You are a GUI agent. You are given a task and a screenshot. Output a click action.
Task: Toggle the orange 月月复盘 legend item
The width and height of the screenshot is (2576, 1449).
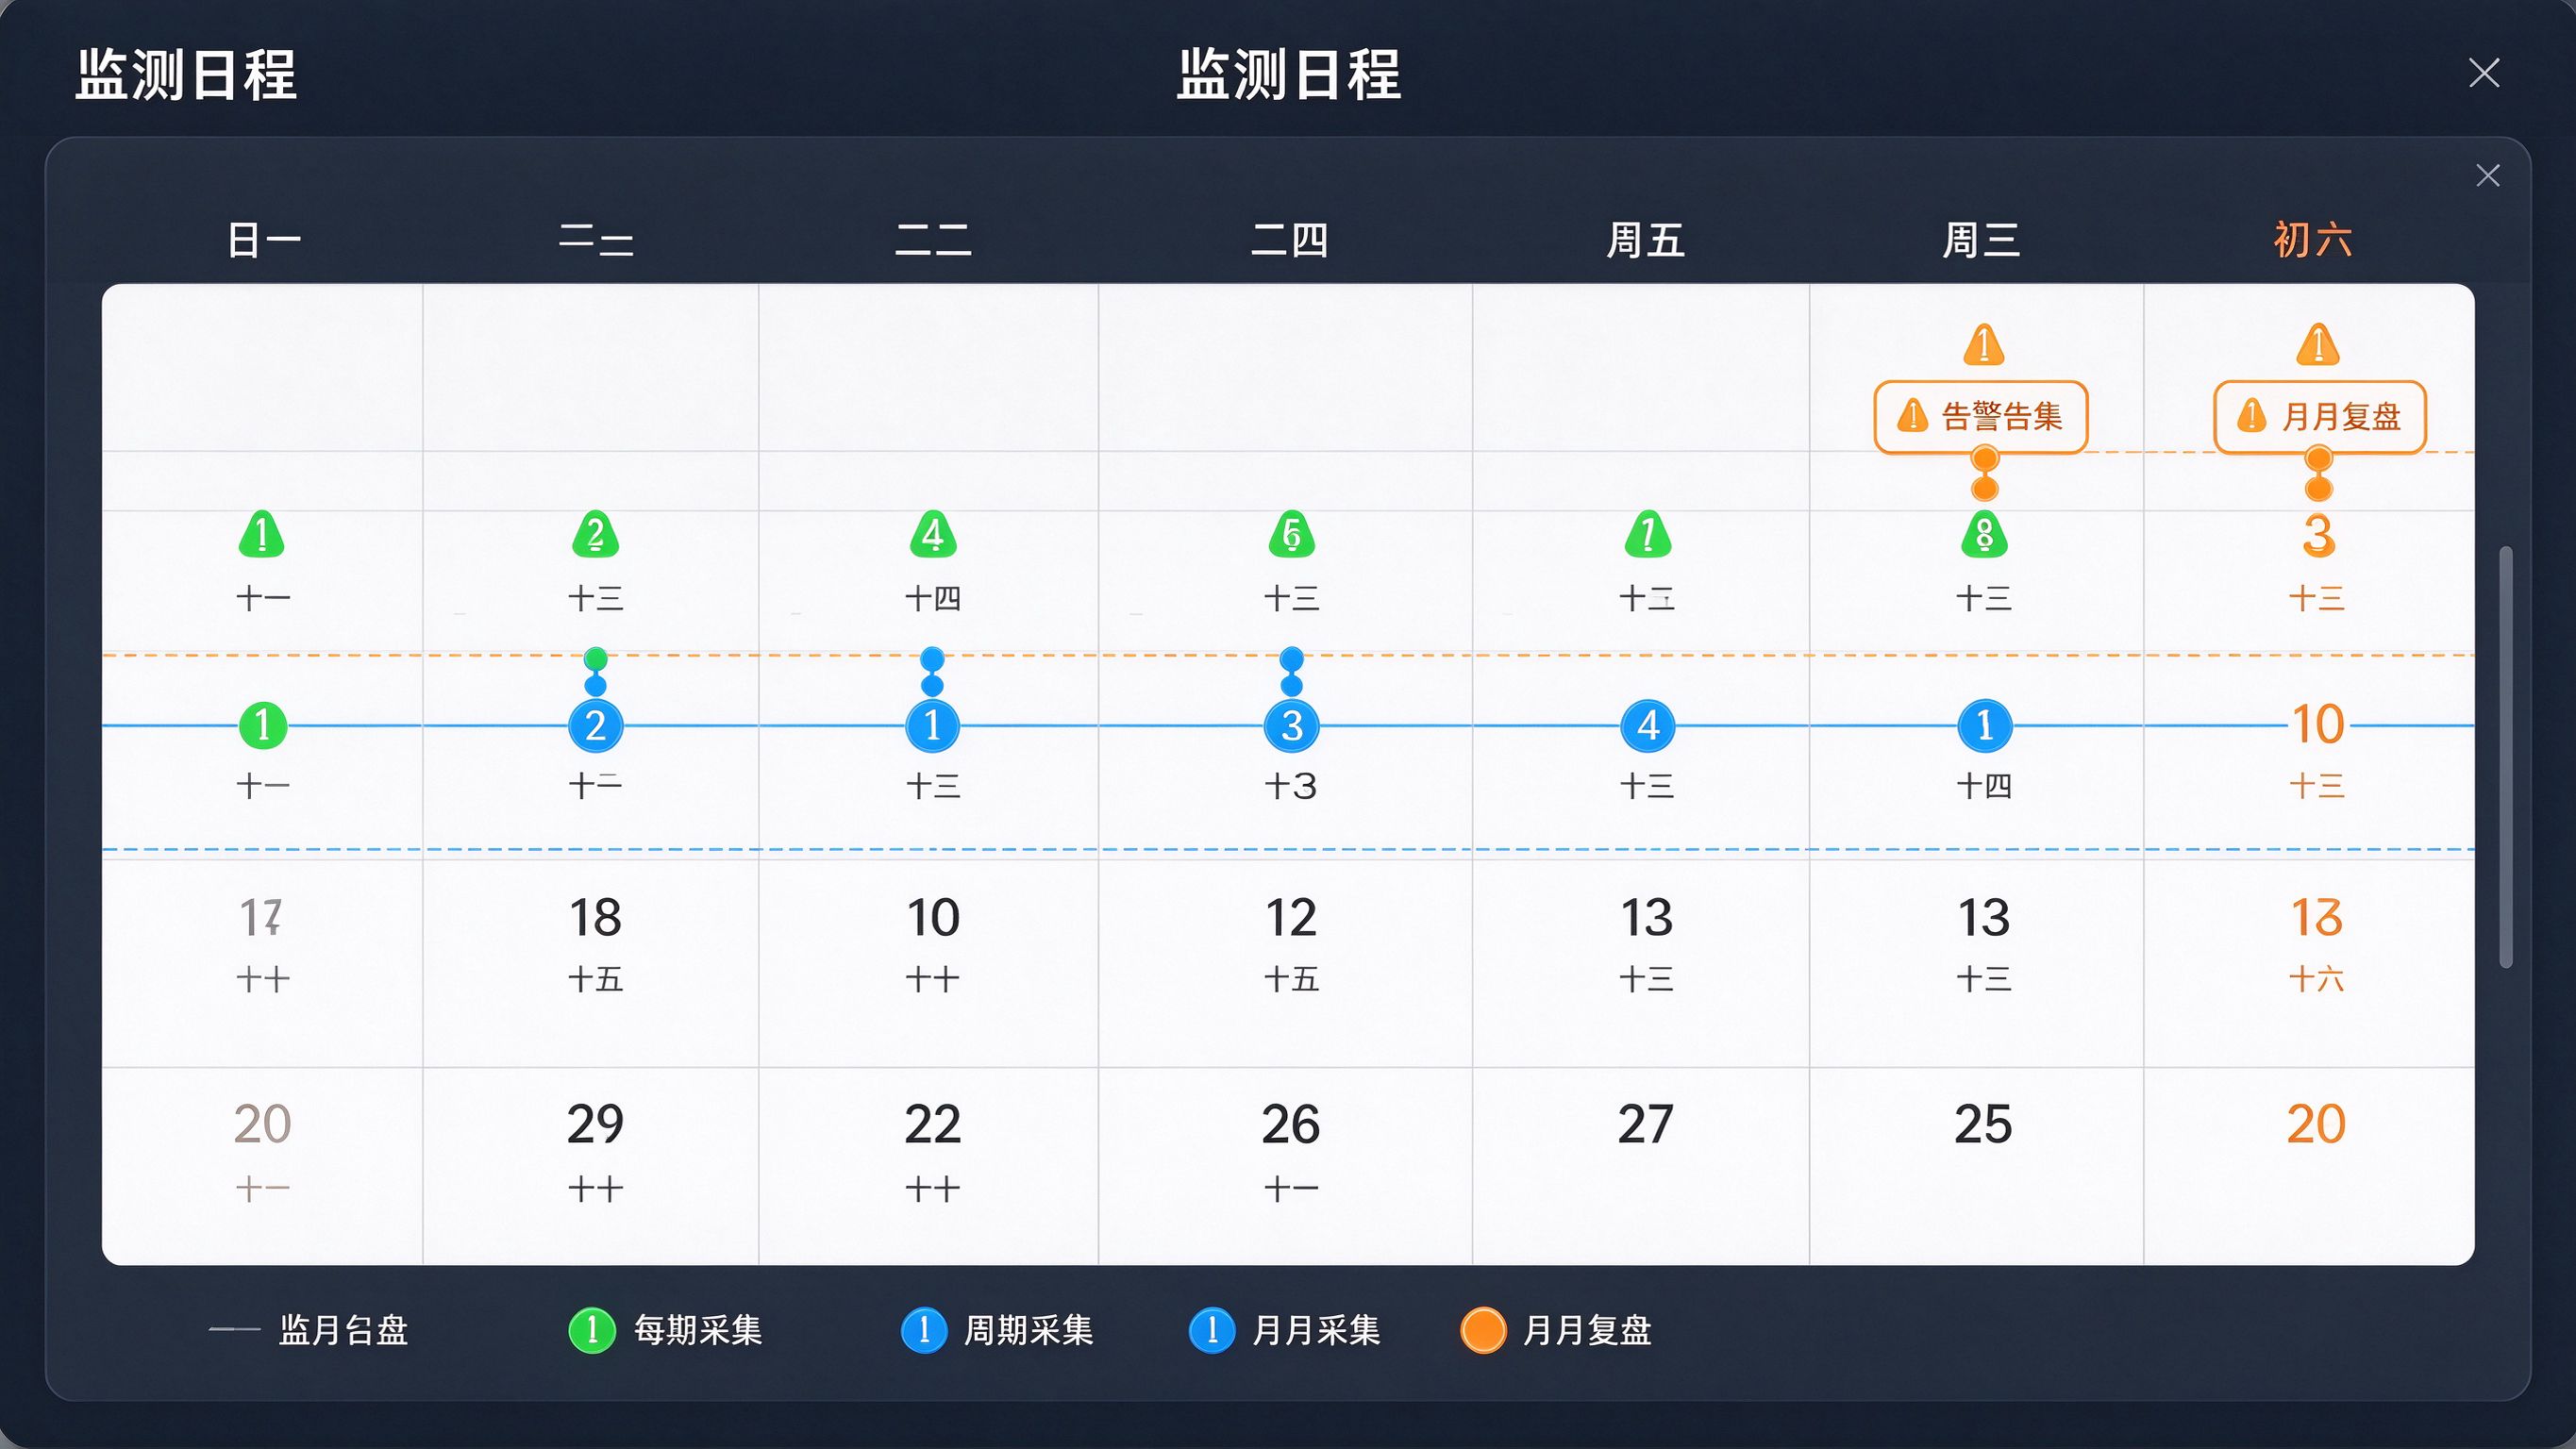(1556, 1330)
